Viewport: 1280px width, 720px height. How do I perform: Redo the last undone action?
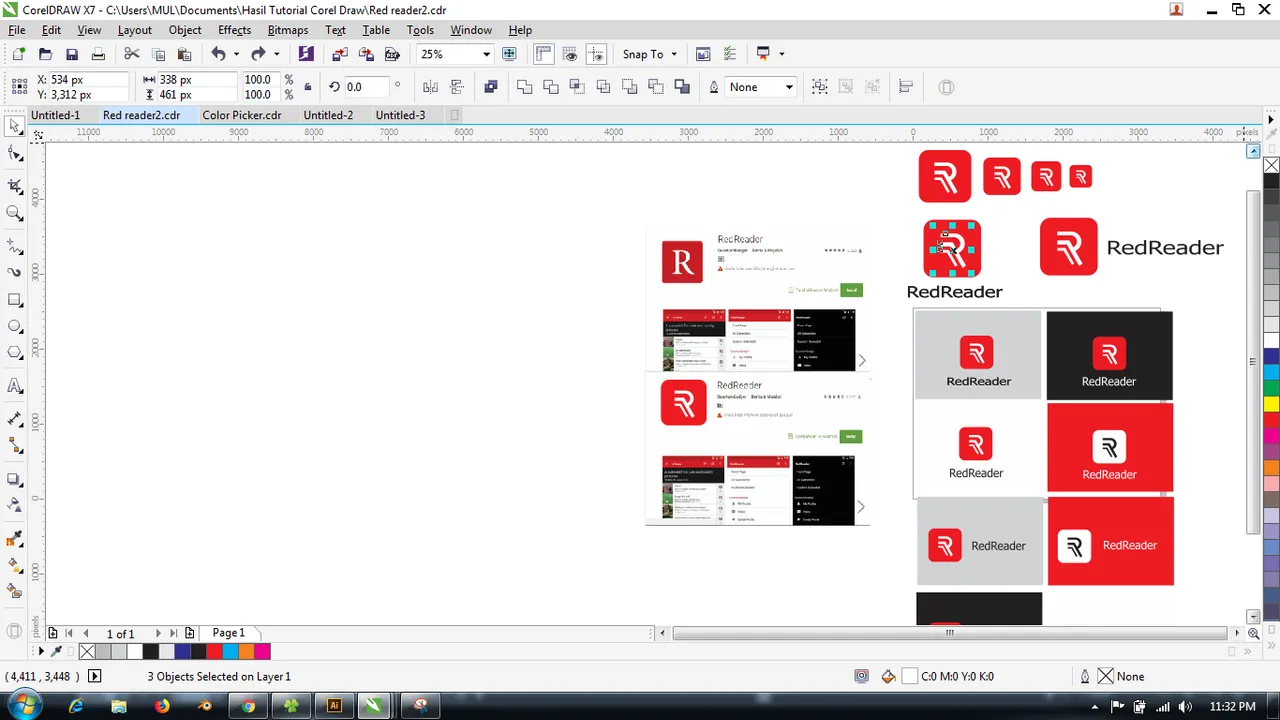[x=258, y=54]
